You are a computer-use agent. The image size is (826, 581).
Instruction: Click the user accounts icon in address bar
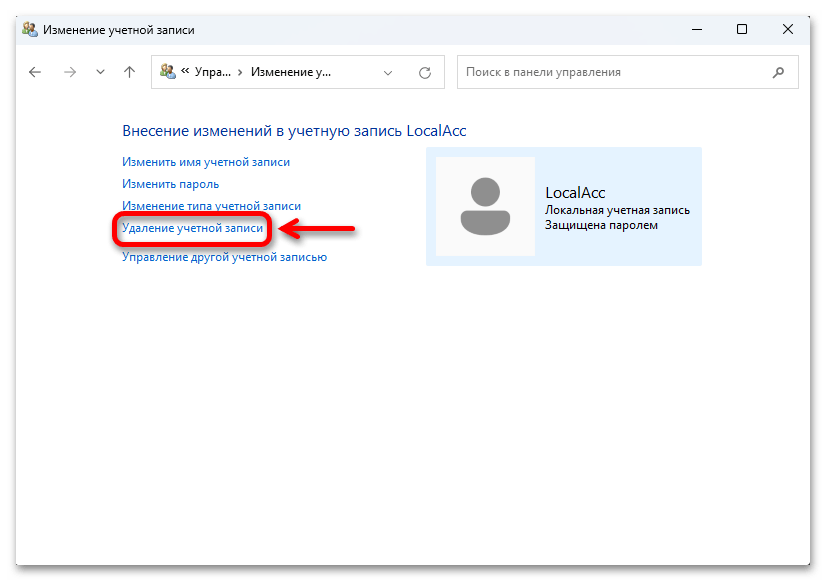[168, 72]
